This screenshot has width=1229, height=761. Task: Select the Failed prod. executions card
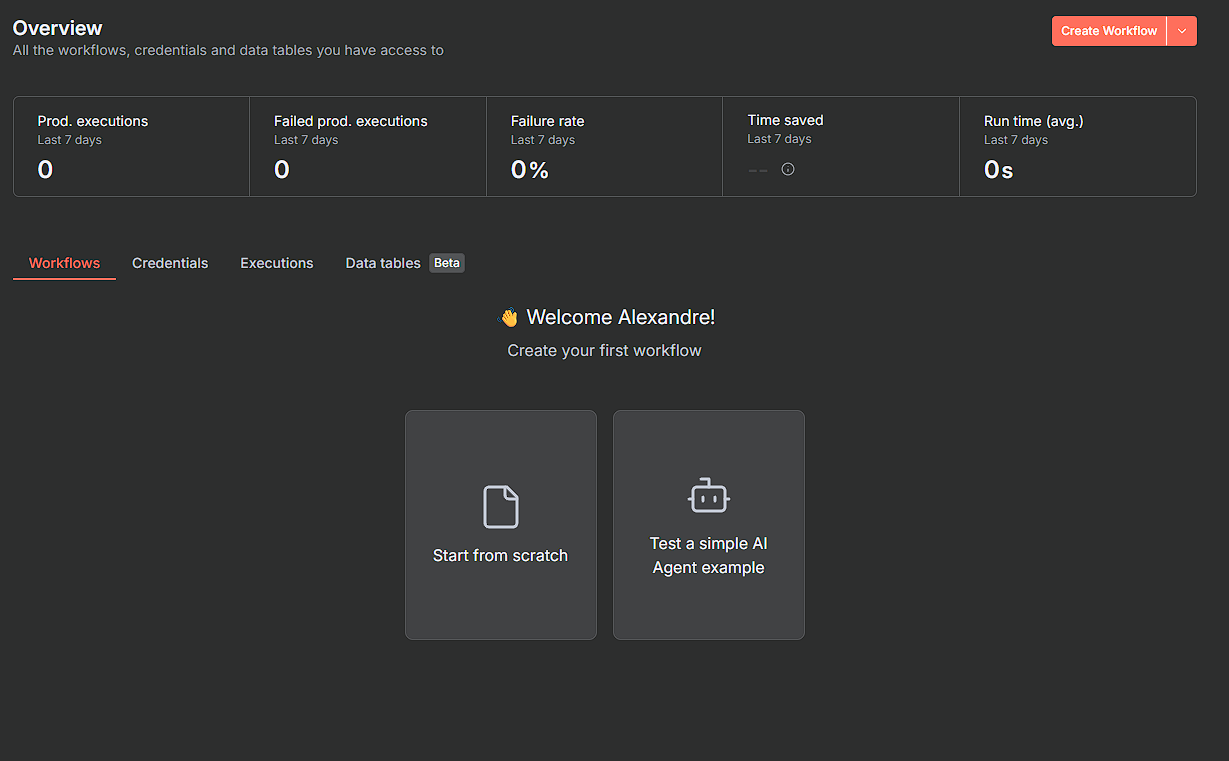[x=367, y=146]
